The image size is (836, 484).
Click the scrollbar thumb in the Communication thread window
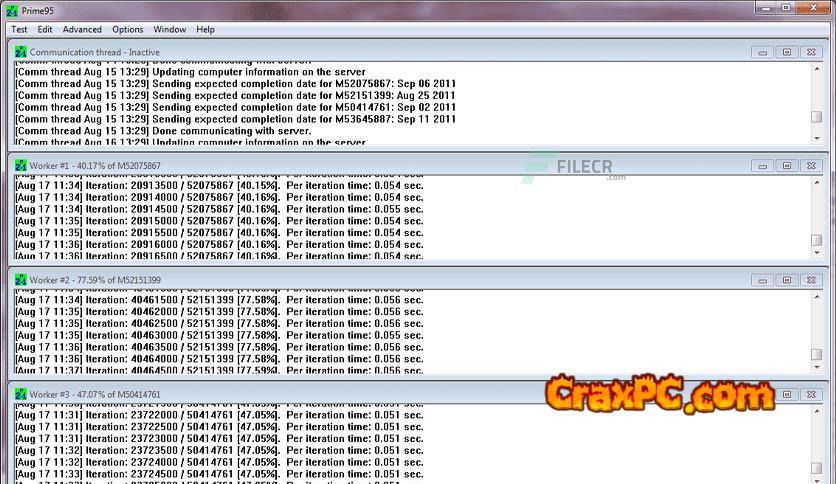[817, 117]
